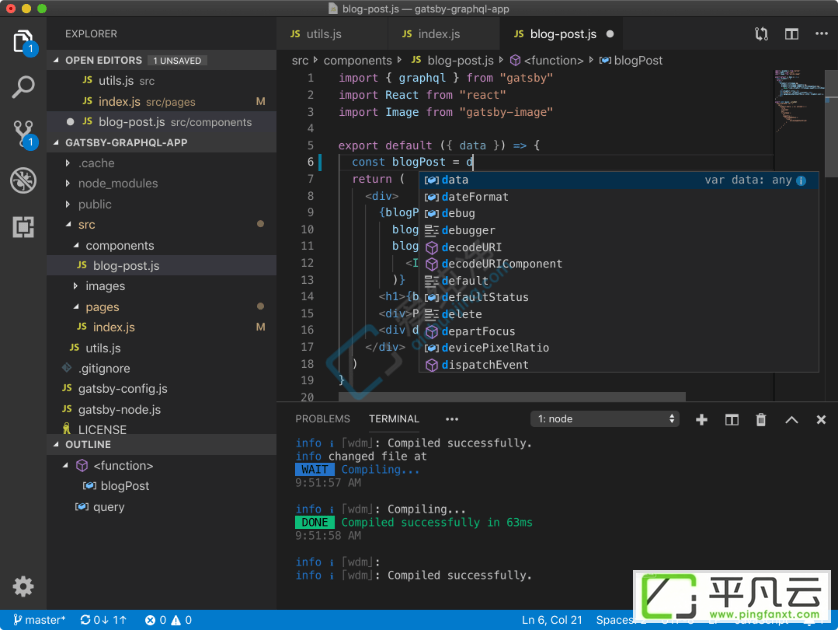This screenshot has height=630, width=838.
Task: Open the editor More Actions ellipsis
Action: click(x=821, y=34)
